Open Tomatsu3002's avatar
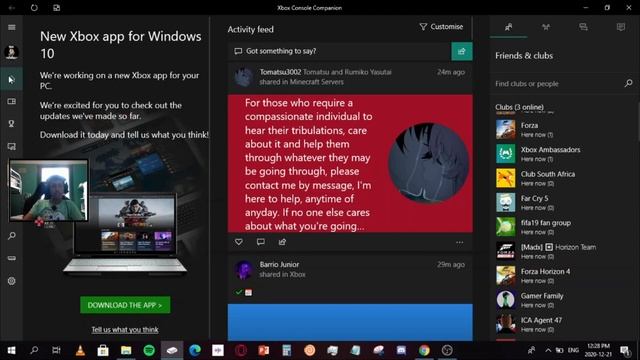 [x=244, y=77]
